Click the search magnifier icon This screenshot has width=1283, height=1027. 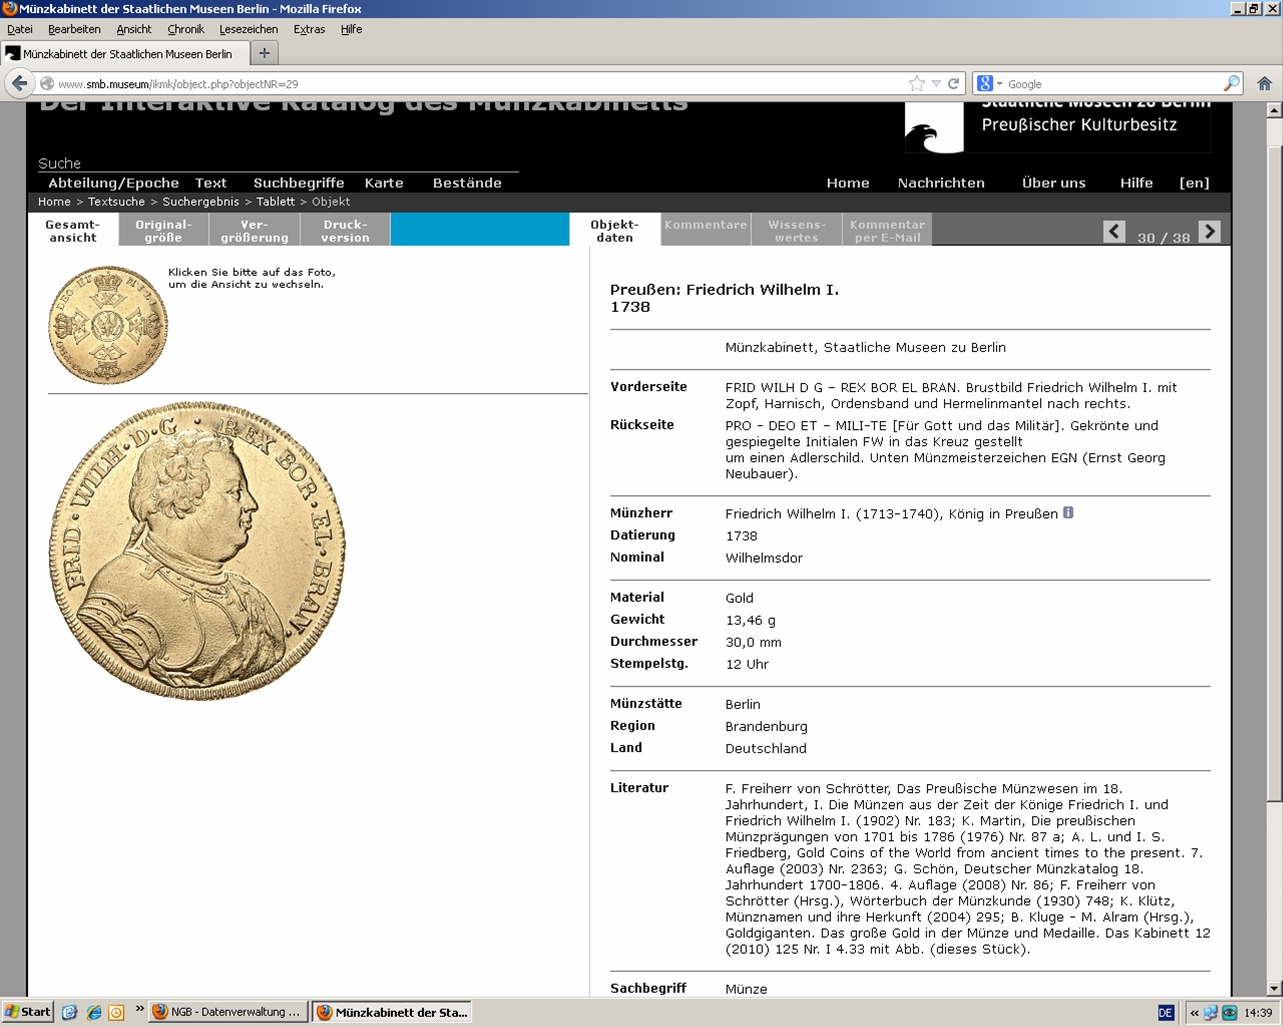click(1231, 84)
